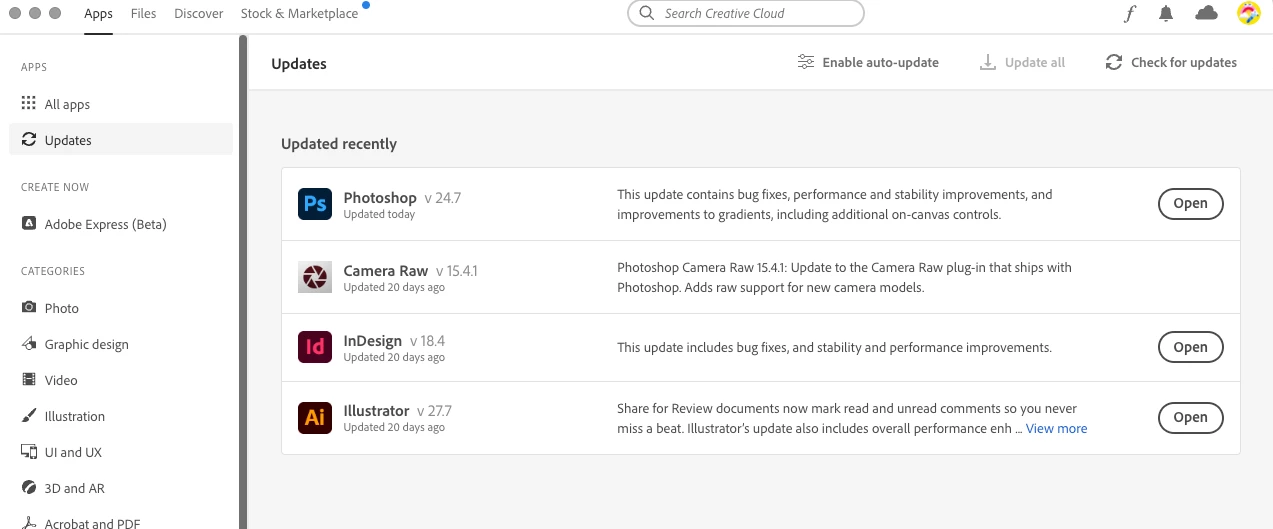Select the Illustration category label
The image size is (1273, 529).
(75, 416)
